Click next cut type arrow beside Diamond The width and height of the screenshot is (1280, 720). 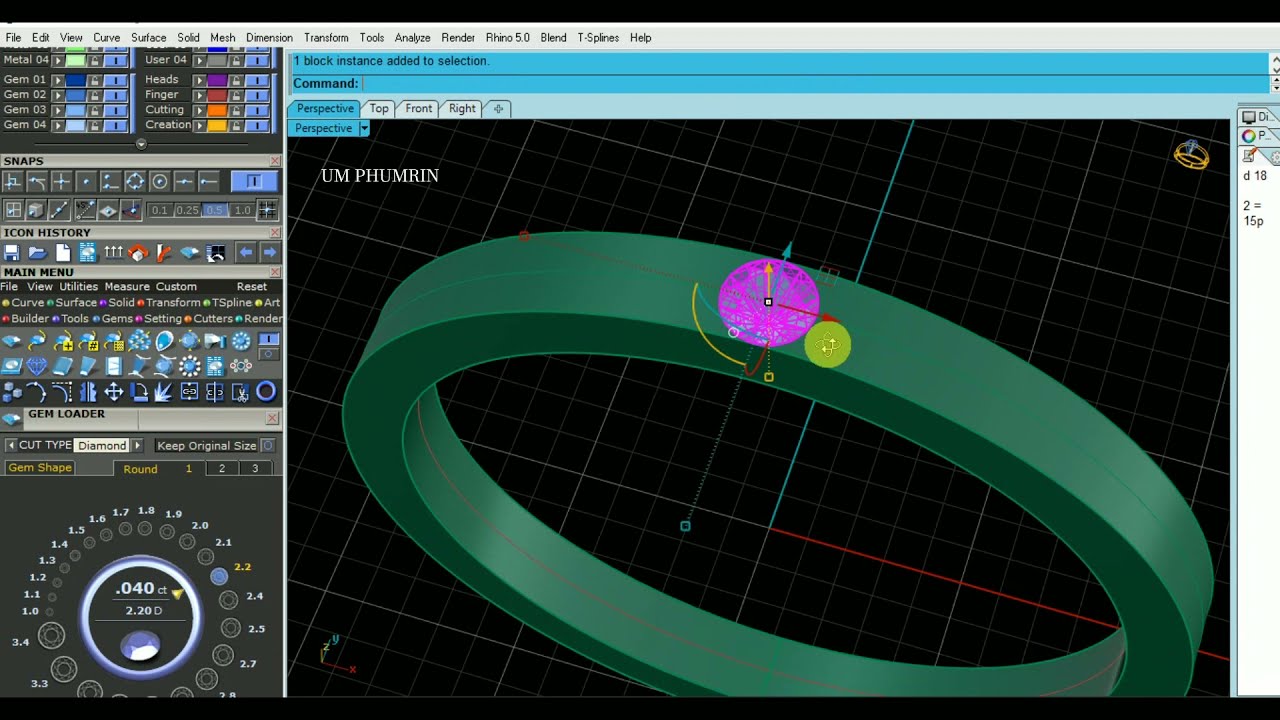tap(137, 445)
